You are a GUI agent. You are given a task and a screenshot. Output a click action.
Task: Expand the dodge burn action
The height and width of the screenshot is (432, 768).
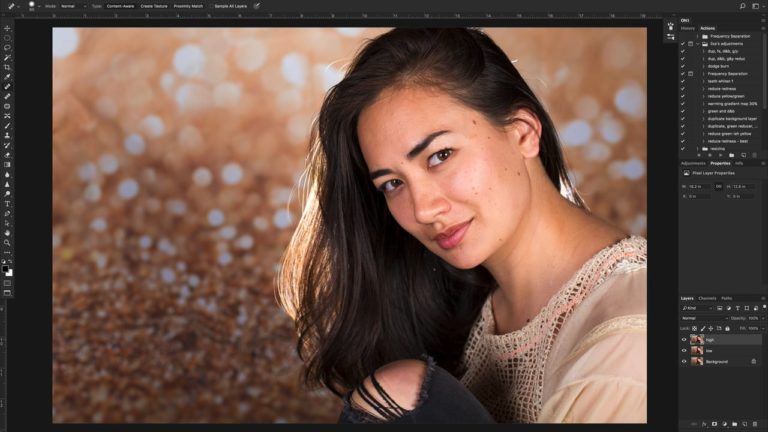click(703, 66)
